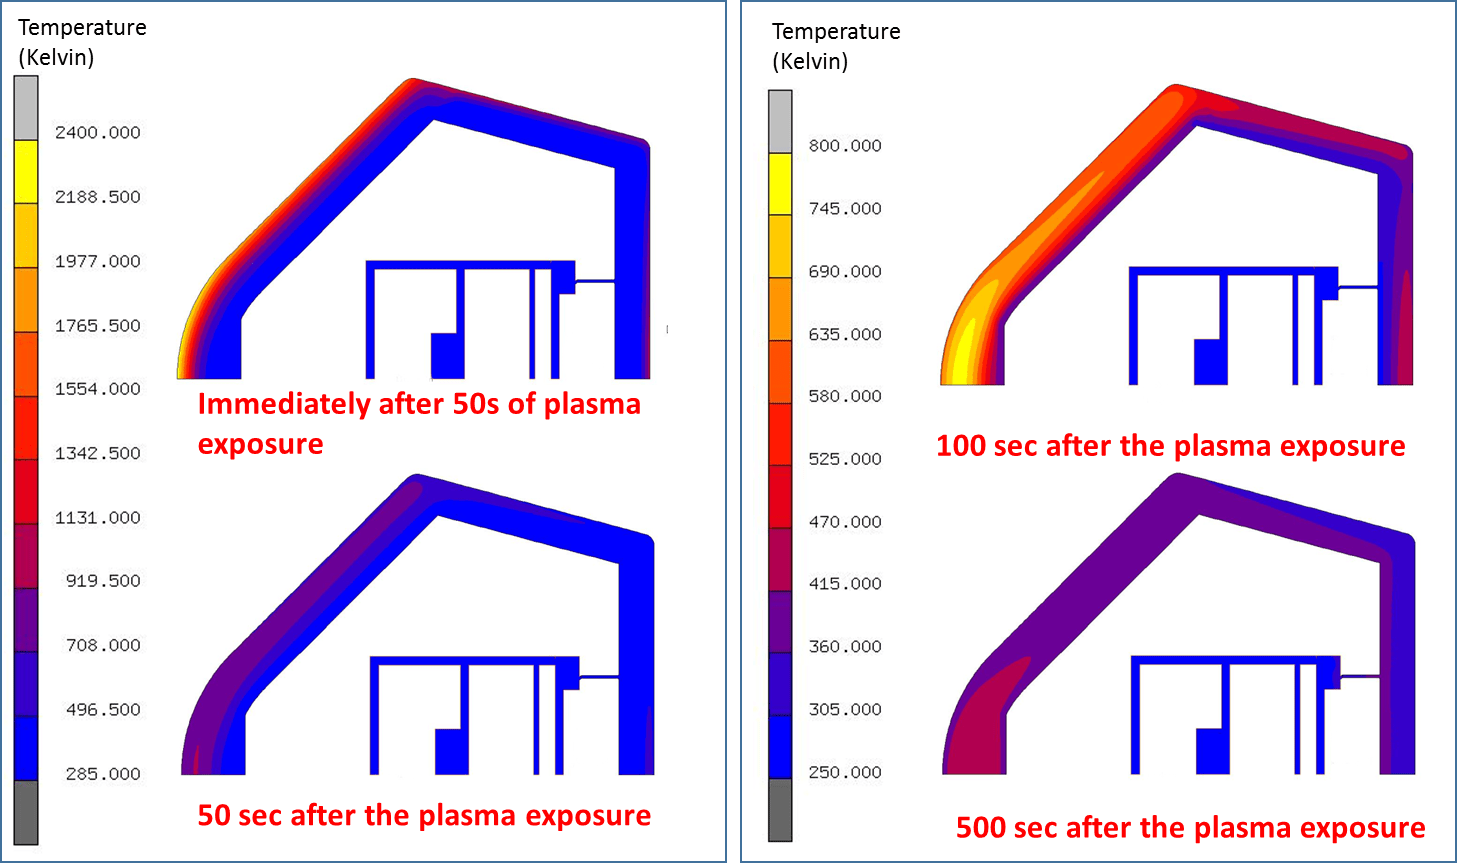Pick the dark gray swatch below 250.000

[x=780, y=810]
